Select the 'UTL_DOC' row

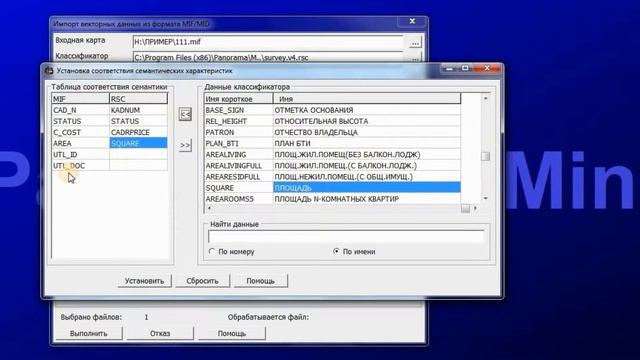[110, 166]
